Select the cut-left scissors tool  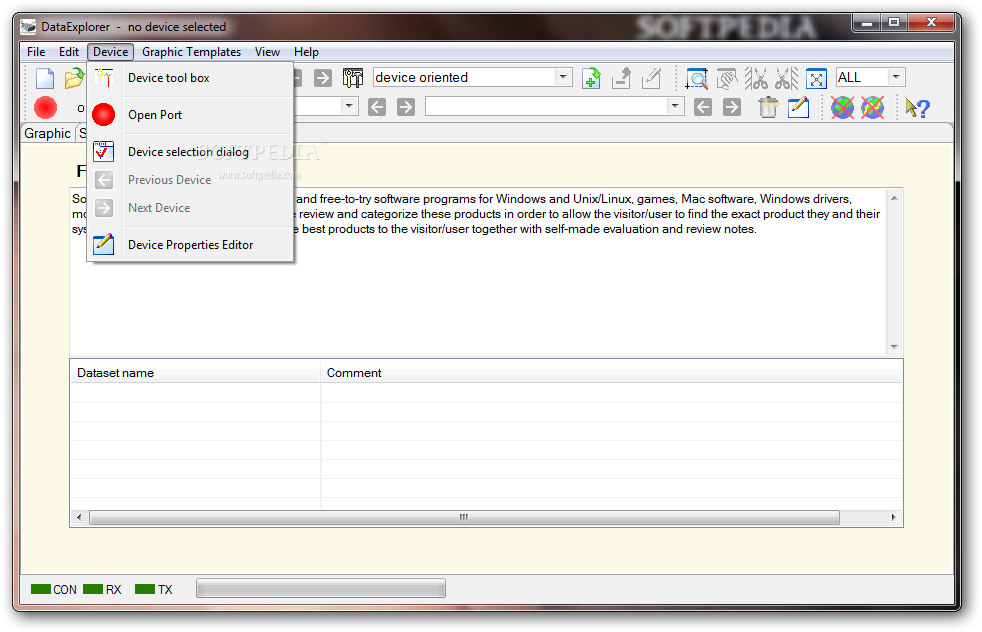click(757, 78)
